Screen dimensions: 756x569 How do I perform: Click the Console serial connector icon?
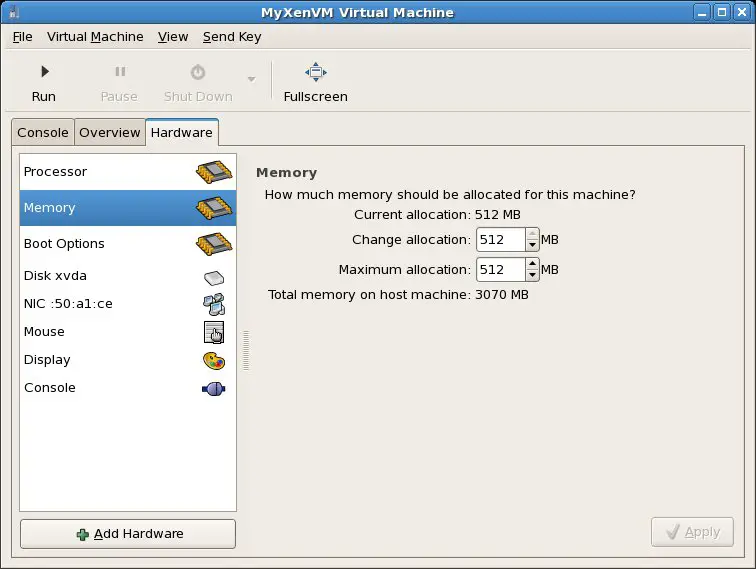214,389
